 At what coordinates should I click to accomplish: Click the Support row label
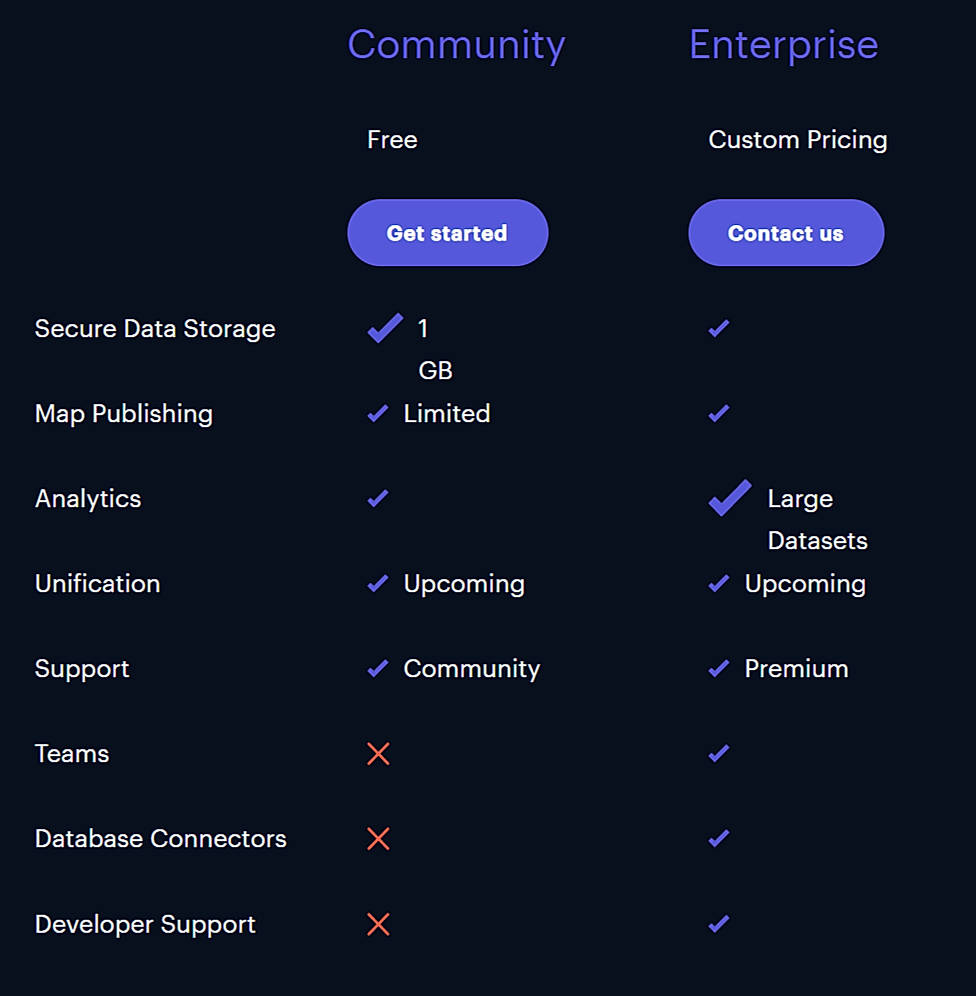[82, 670]
